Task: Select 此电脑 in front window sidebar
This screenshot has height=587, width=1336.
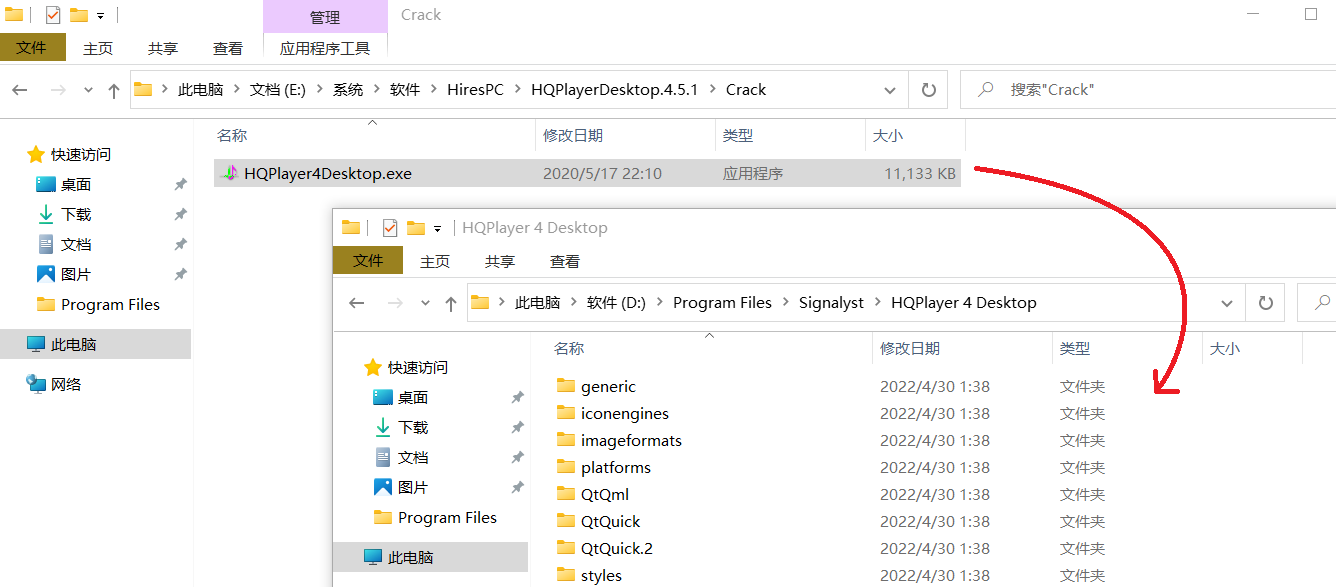Action: [x=410, y=557]
